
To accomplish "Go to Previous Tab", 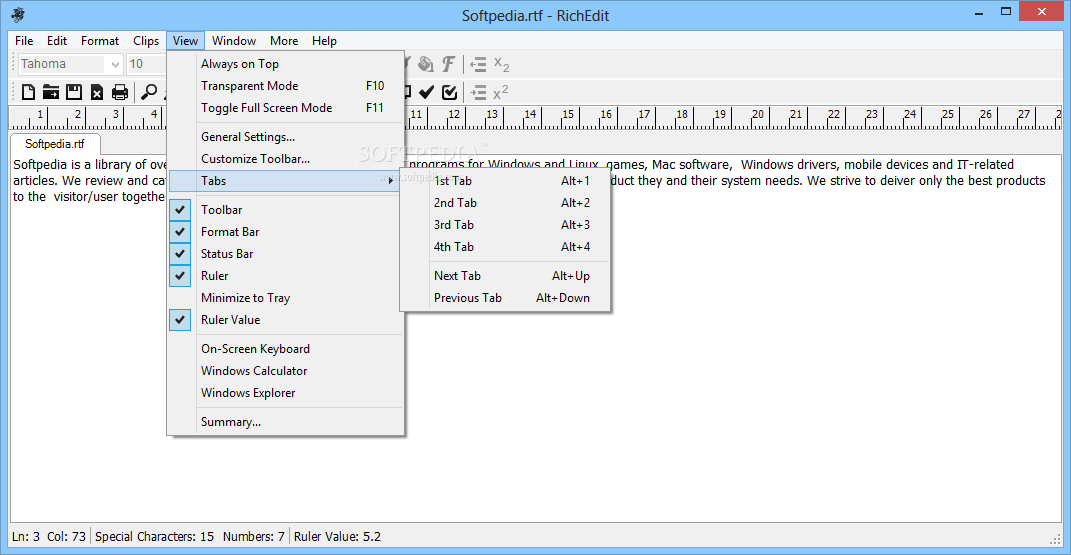I will [x=505, y=298].
